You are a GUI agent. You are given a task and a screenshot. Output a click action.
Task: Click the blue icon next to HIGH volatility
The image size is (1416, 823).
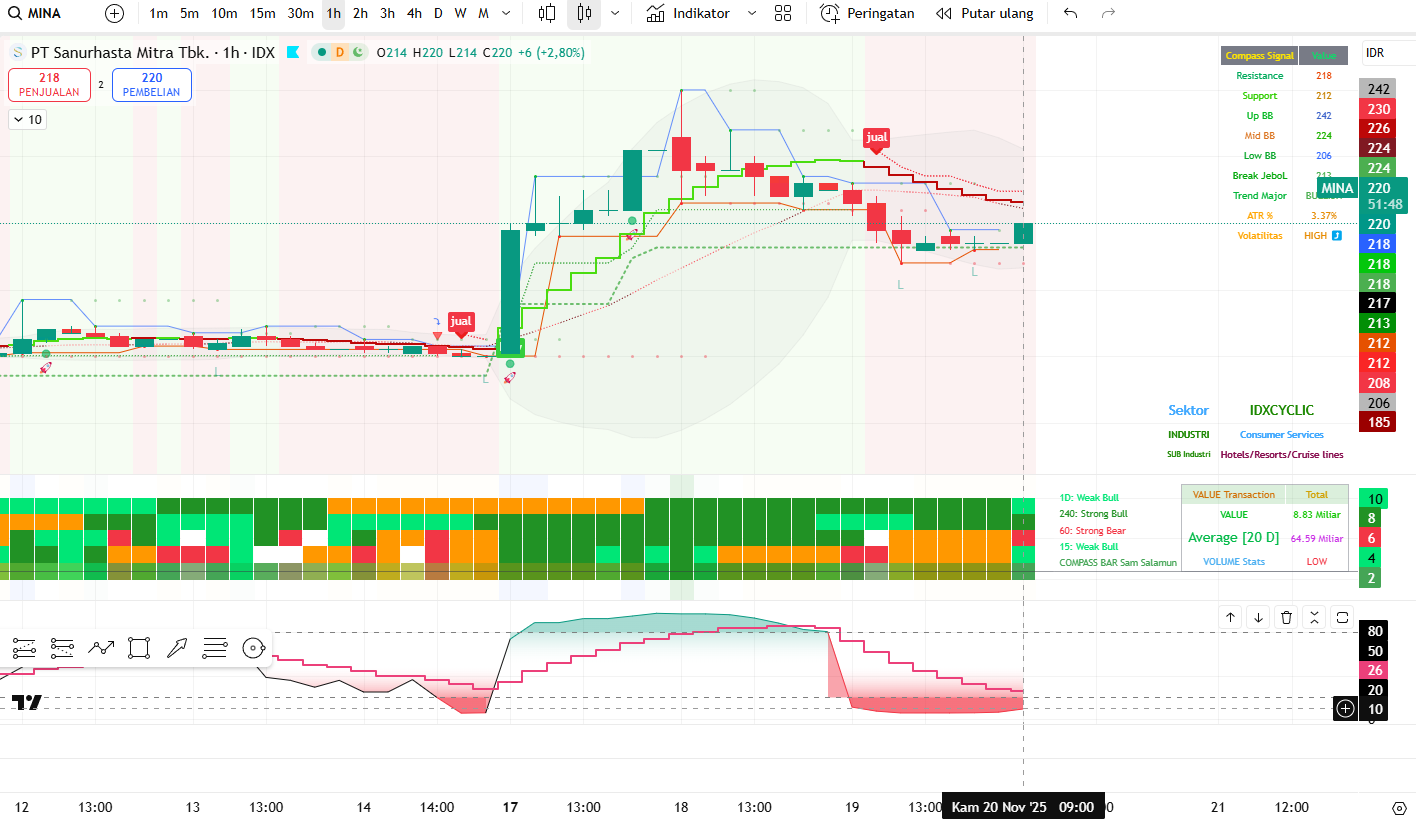[x=1336, y=236]
